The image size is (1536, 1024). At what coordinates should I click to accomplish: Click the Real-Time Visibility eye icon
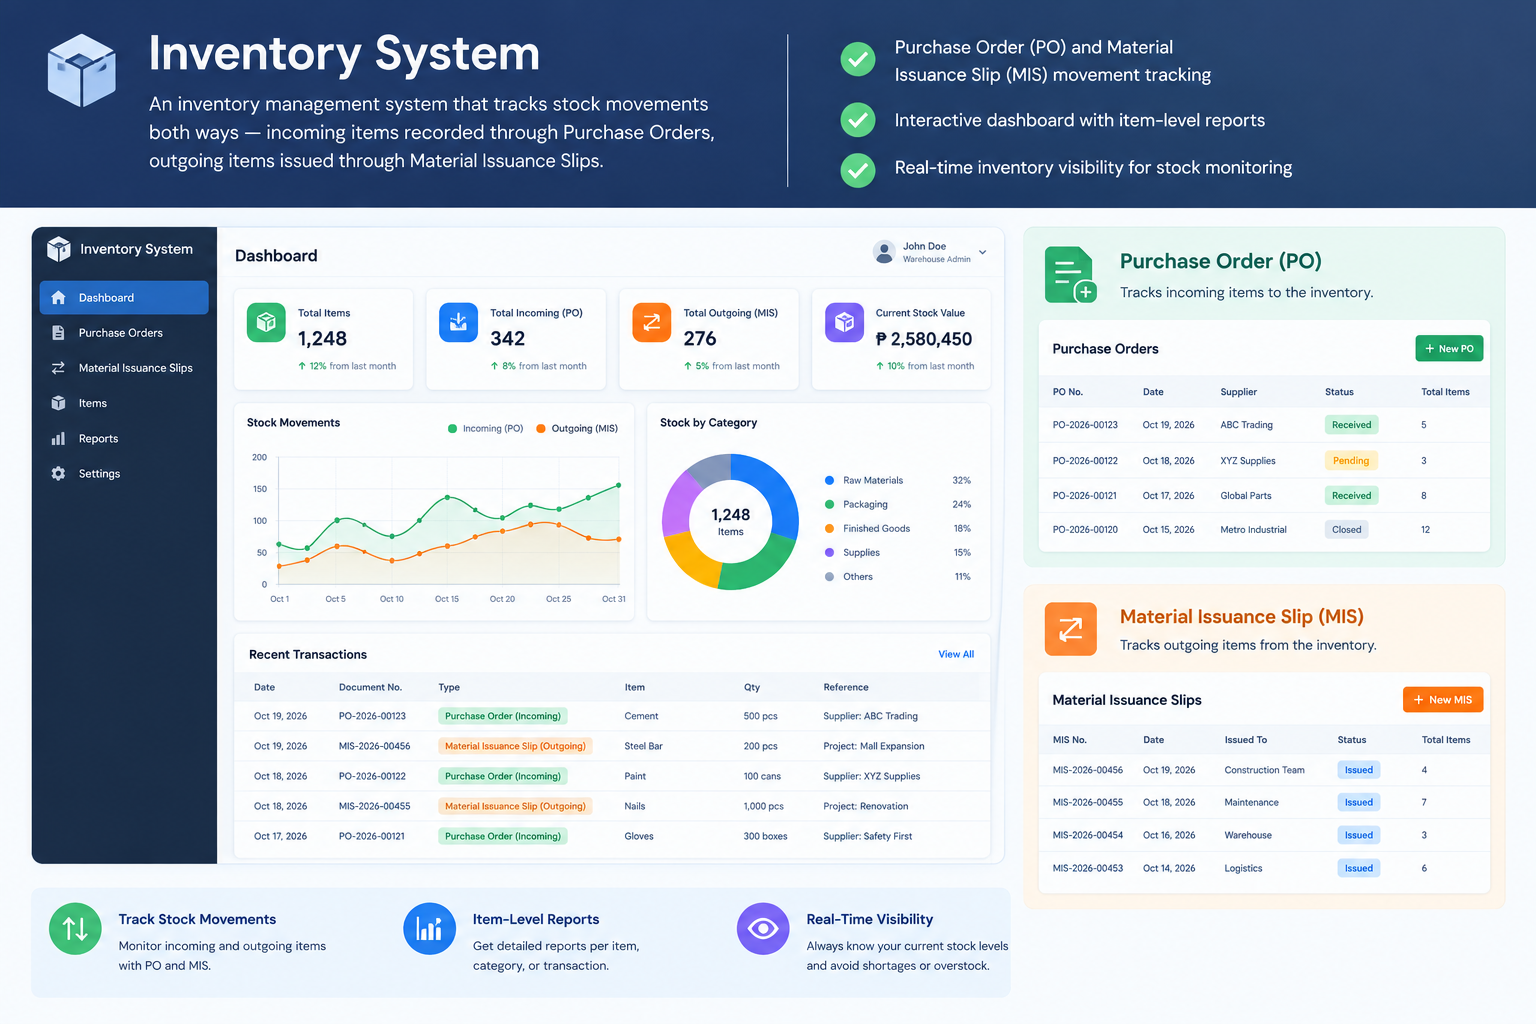763,929
